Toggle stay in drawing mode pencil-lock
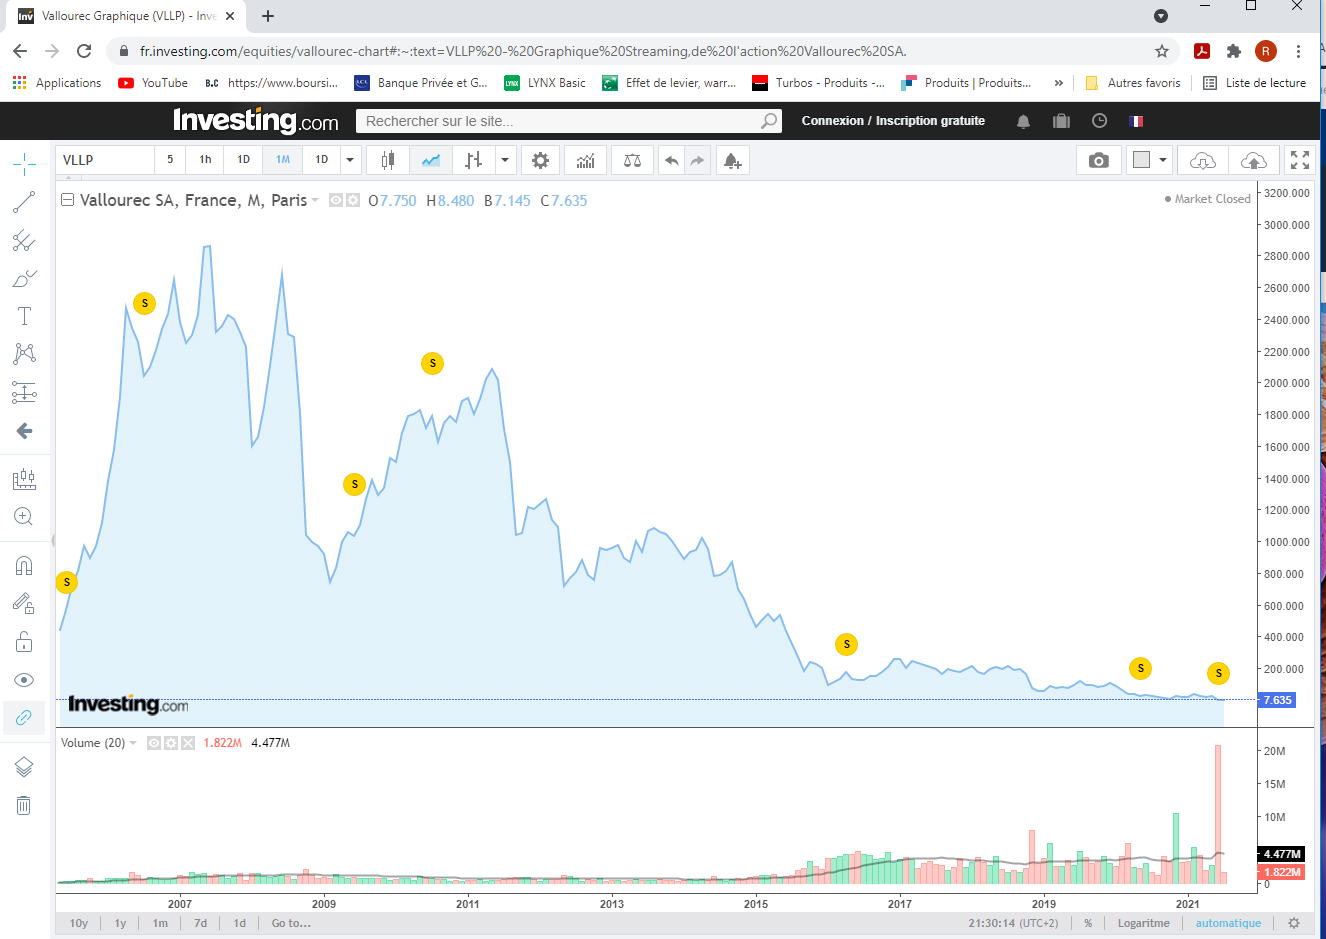Viewport: 1326px width, 939px height. (24, 603)
